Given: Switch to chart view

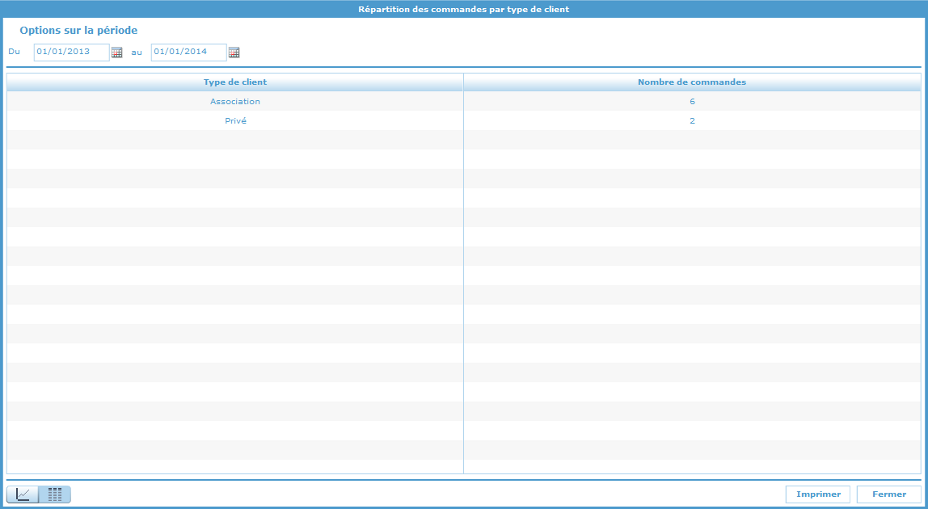Looking at the screenshot, I should [22, 494].
